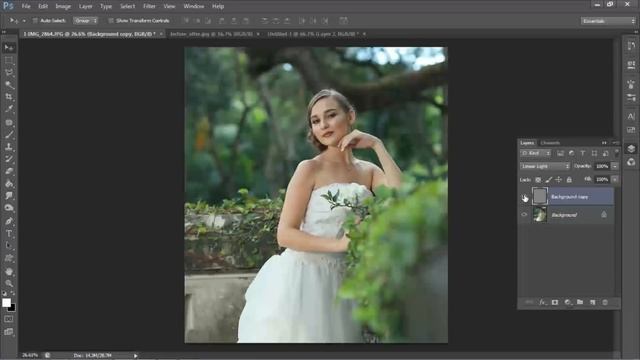Select the Eraser tool
The width and height of the screenshot is (640, 360).
coord(9,171)
